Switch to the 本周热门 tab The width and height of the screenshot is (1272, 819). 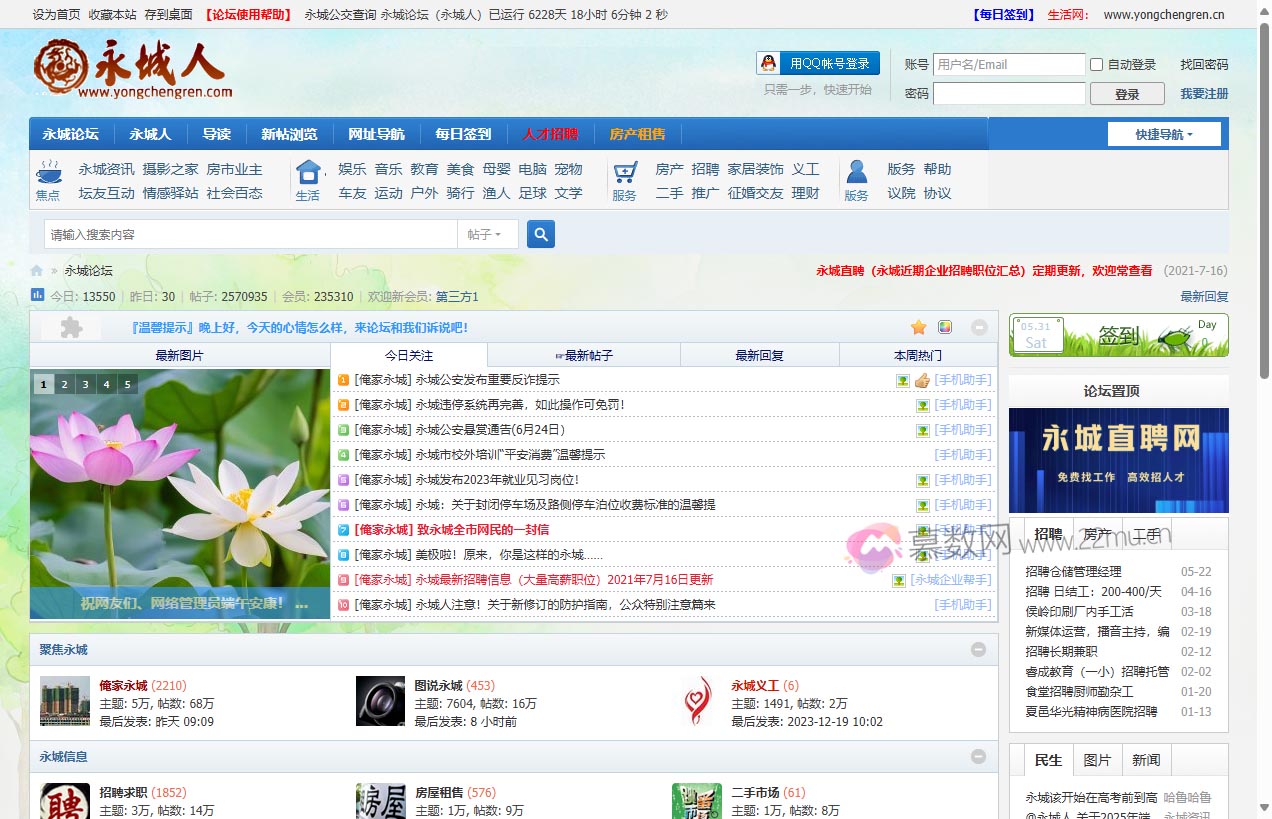(917, 355)
